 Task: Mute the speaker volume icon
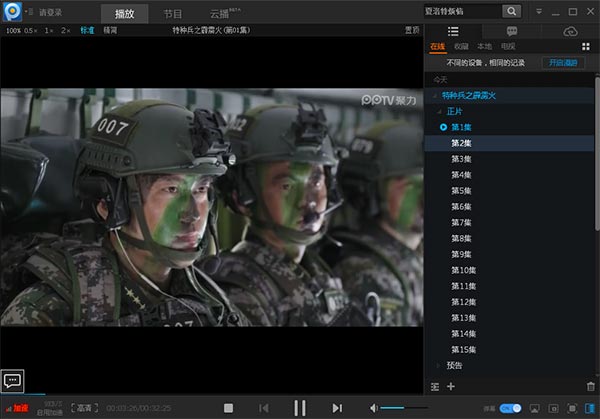tap(373, 408)
